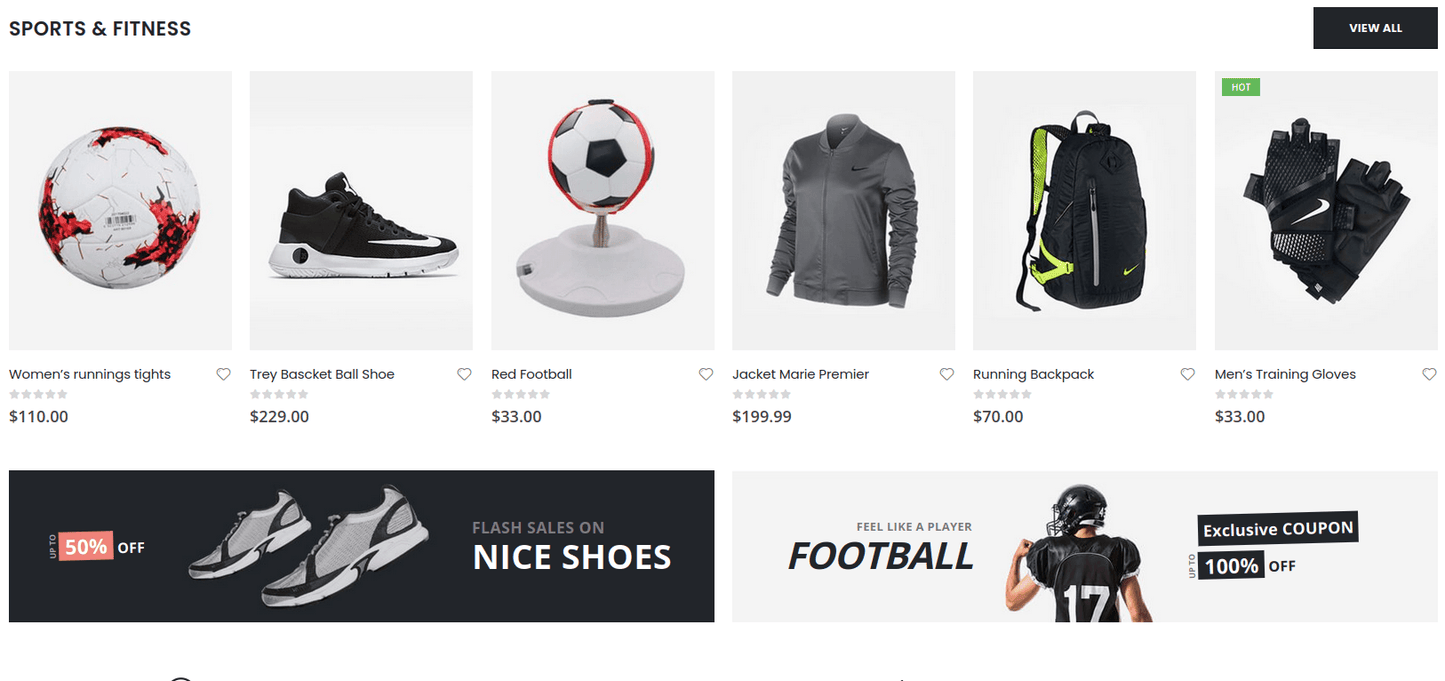Viewport: 1445px width, 681px height.
Task: Click the HOT badge on gloves
Action: pos(1241,87)
